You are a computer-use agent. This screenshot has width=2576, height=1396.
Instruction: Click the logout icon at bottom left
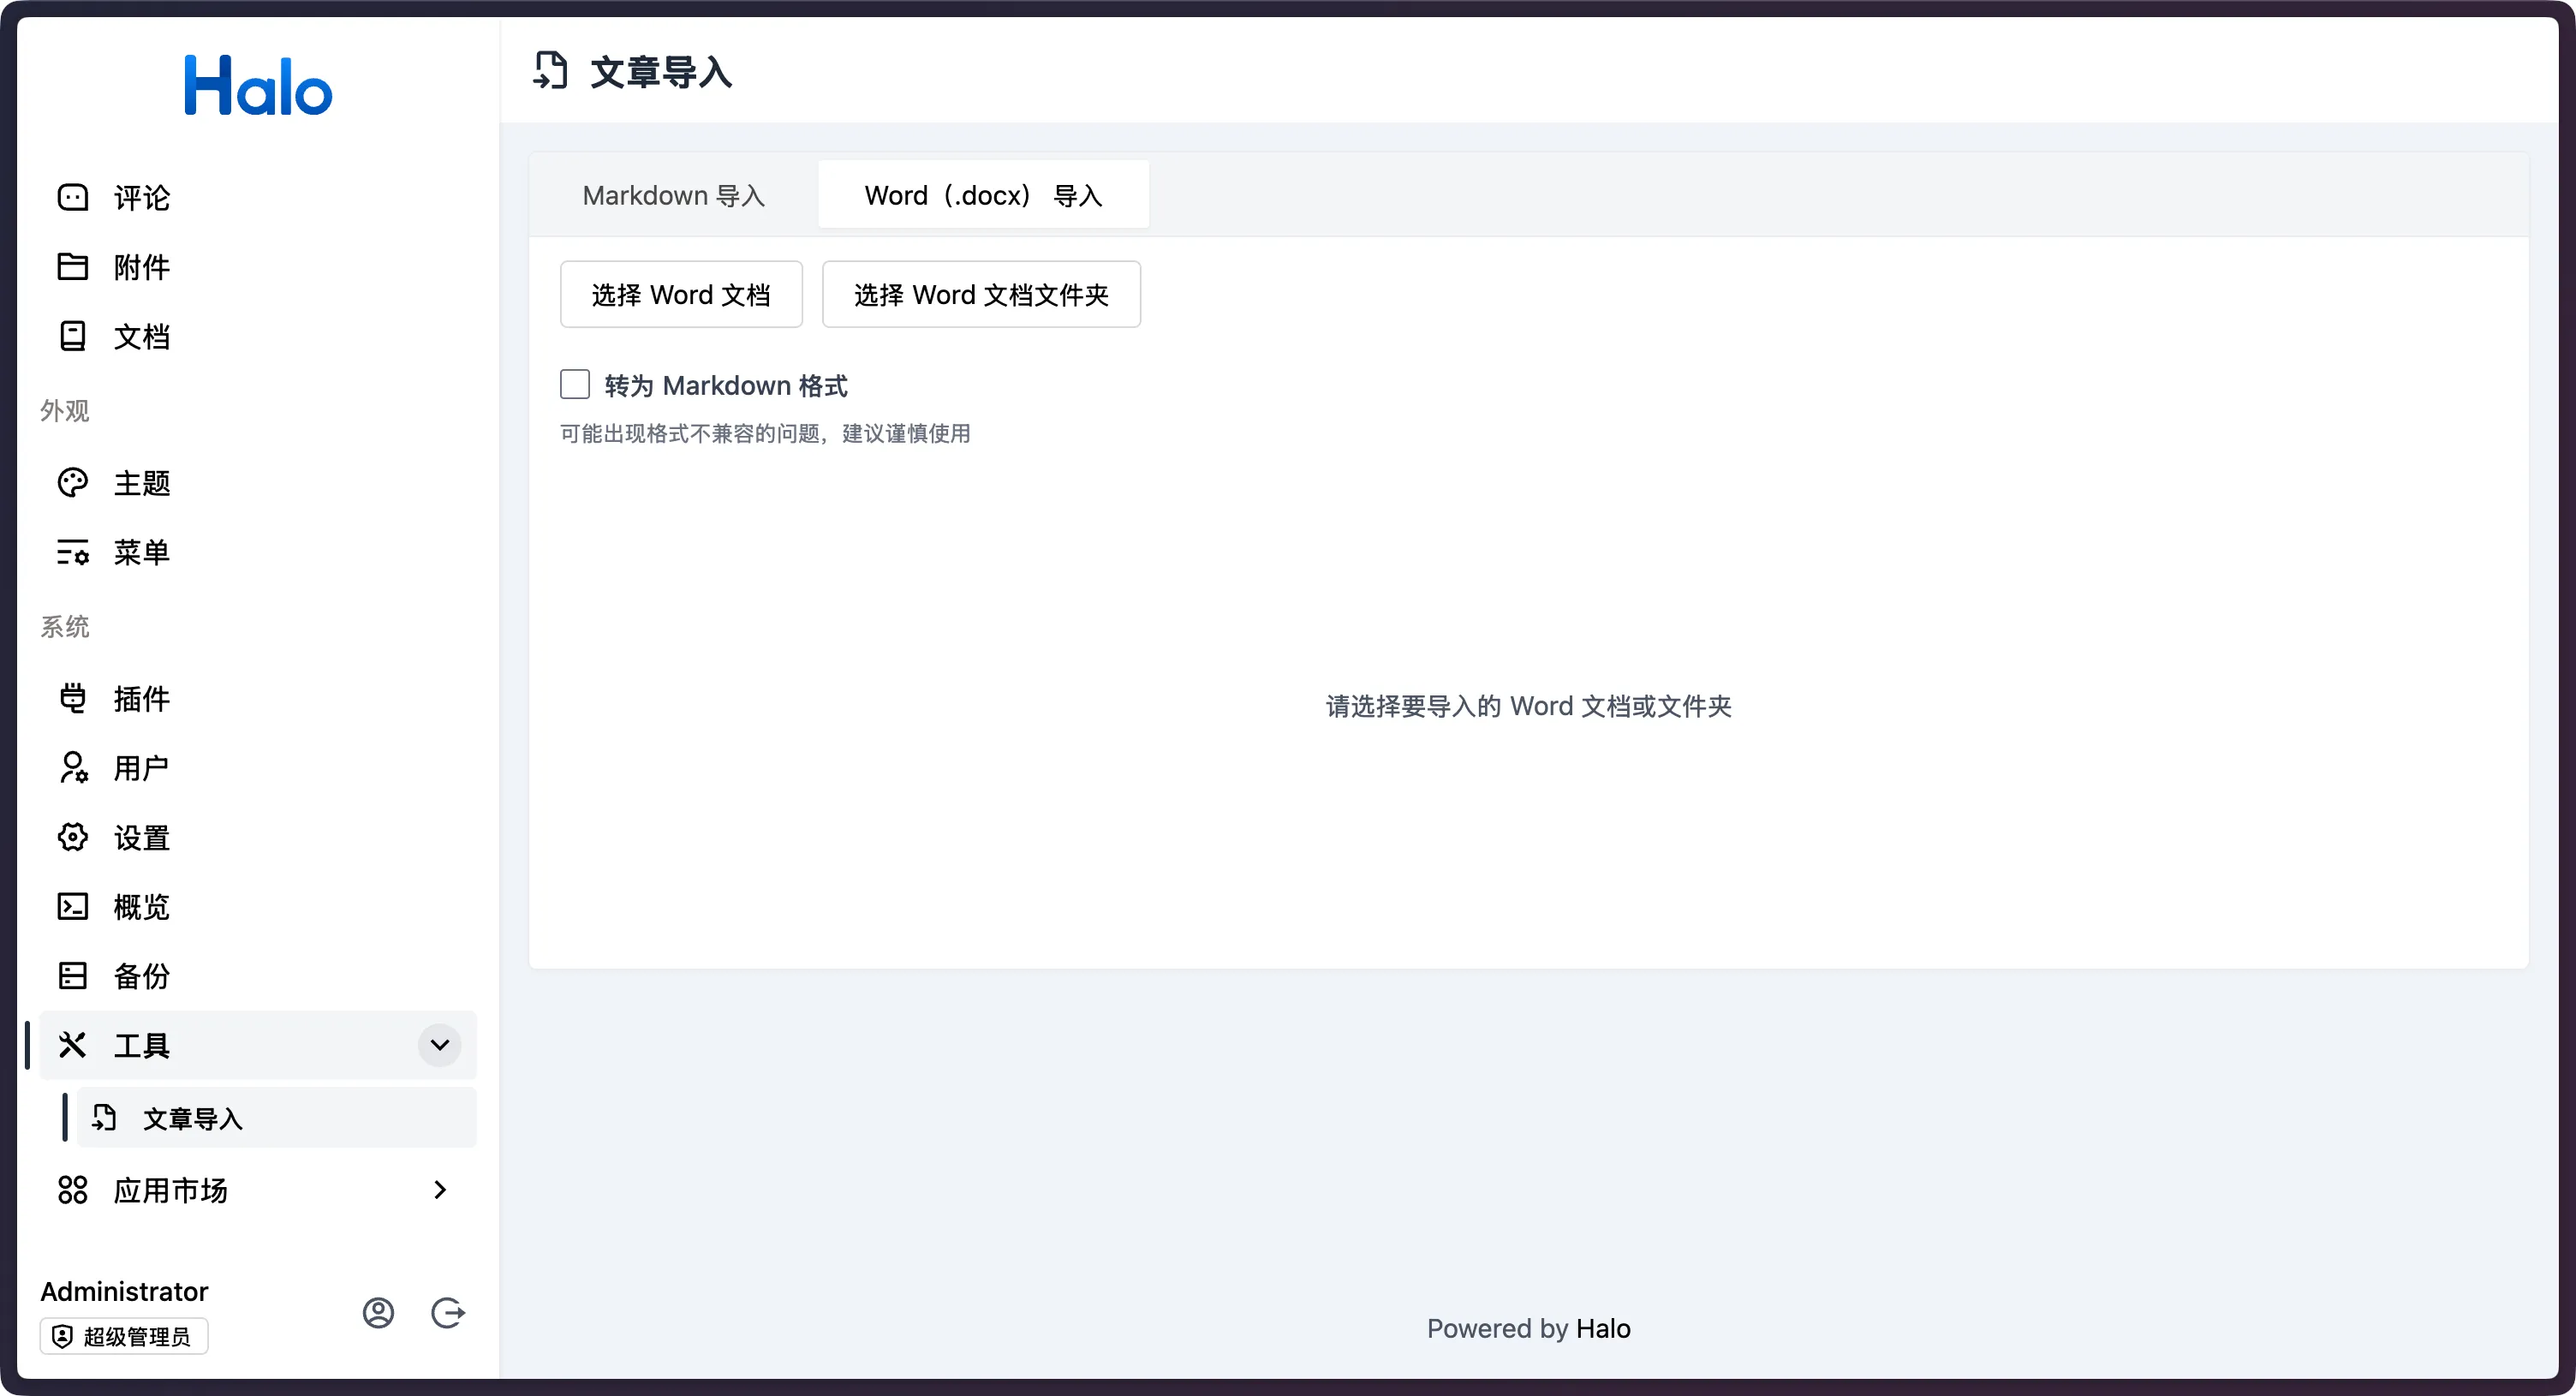[x=447, y=1312]
